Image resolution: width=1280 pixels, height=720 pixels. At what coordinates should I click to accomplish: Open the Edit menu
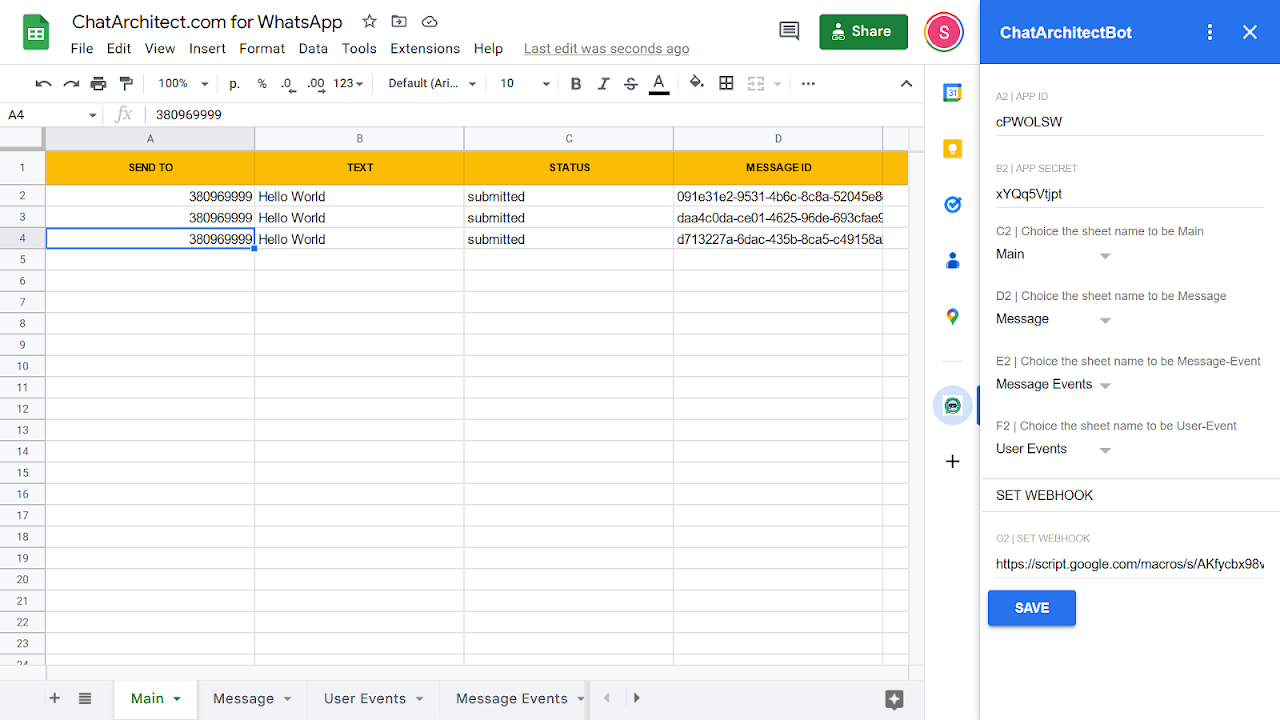click(119, 48)
